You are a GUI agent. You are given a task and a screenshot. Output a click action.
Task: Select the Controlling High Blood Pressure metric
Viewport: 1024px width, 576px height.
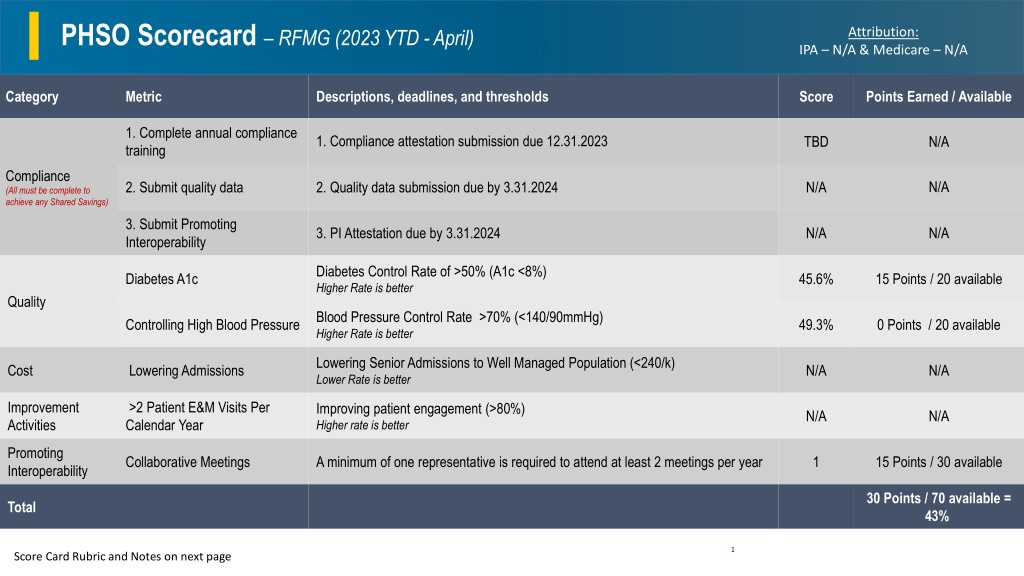click(x=212, y=325)
